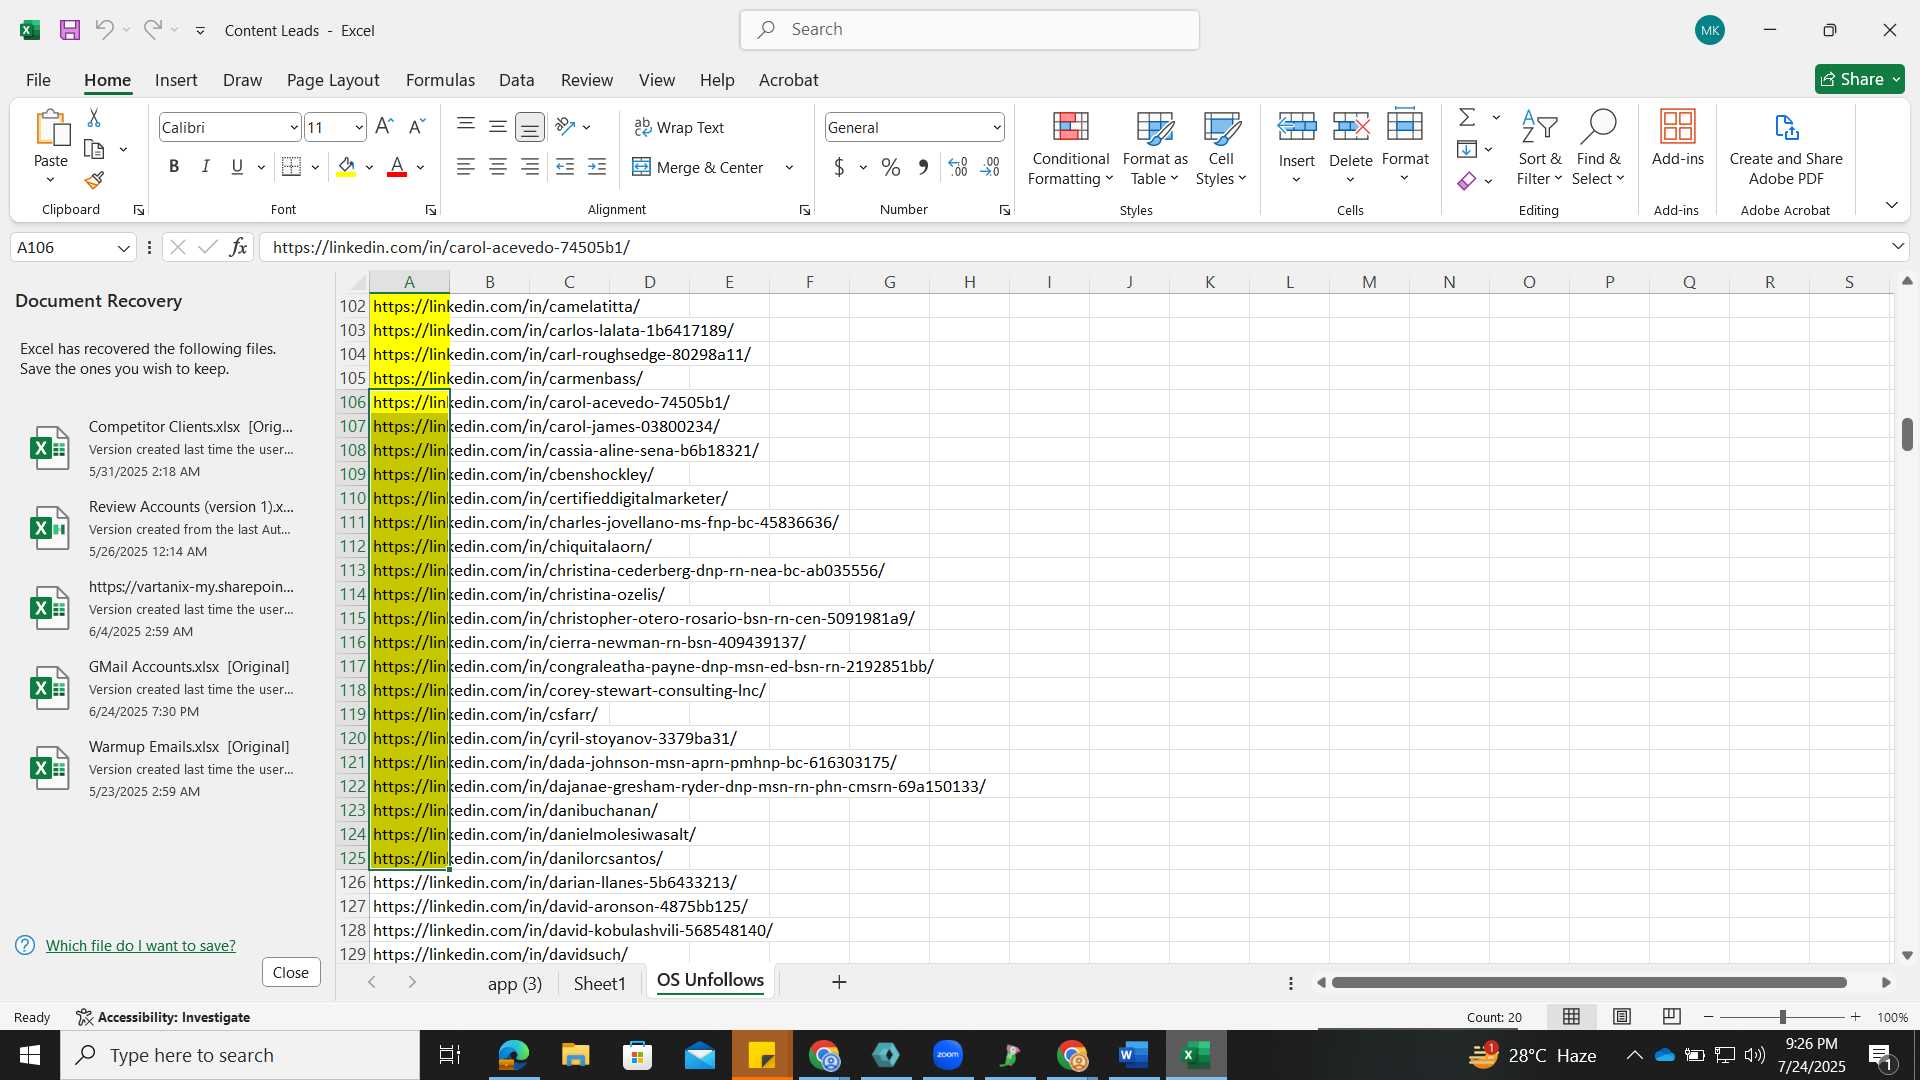Viewport: 1920px width, 1080px height.
Task: Open the Calibri font name dropdown
Action: tap(294, 128)
